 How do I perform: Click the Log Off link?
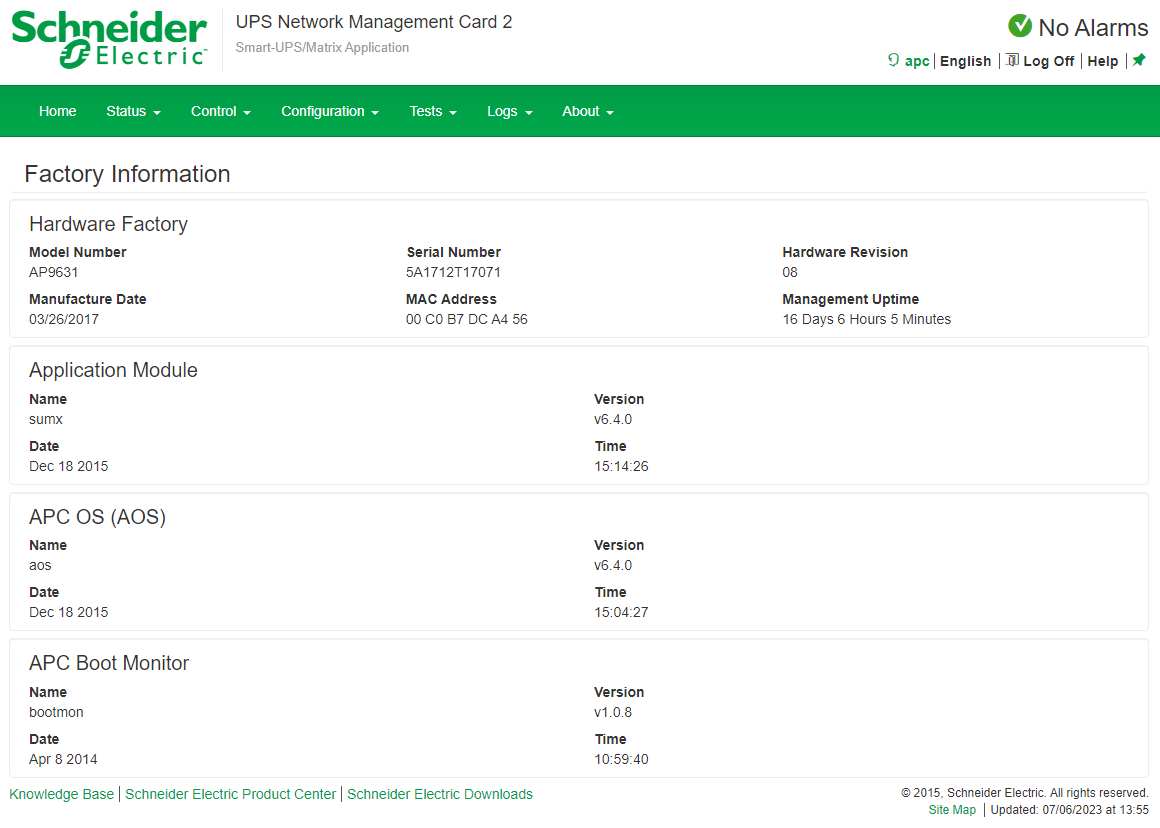pos(1048,61)
